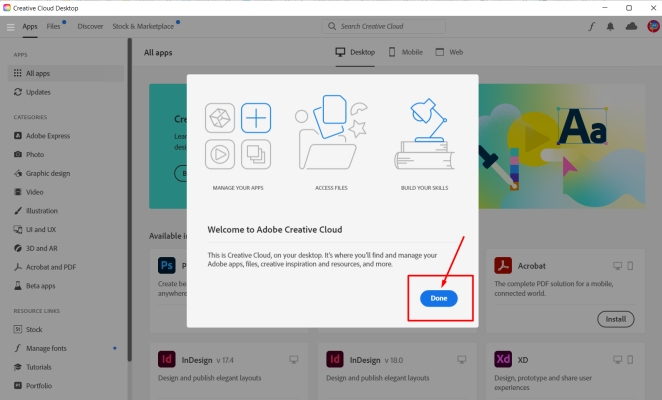662x400 pixels.
Task: Click the fonts f icon in header
Action: pos(591,26)
